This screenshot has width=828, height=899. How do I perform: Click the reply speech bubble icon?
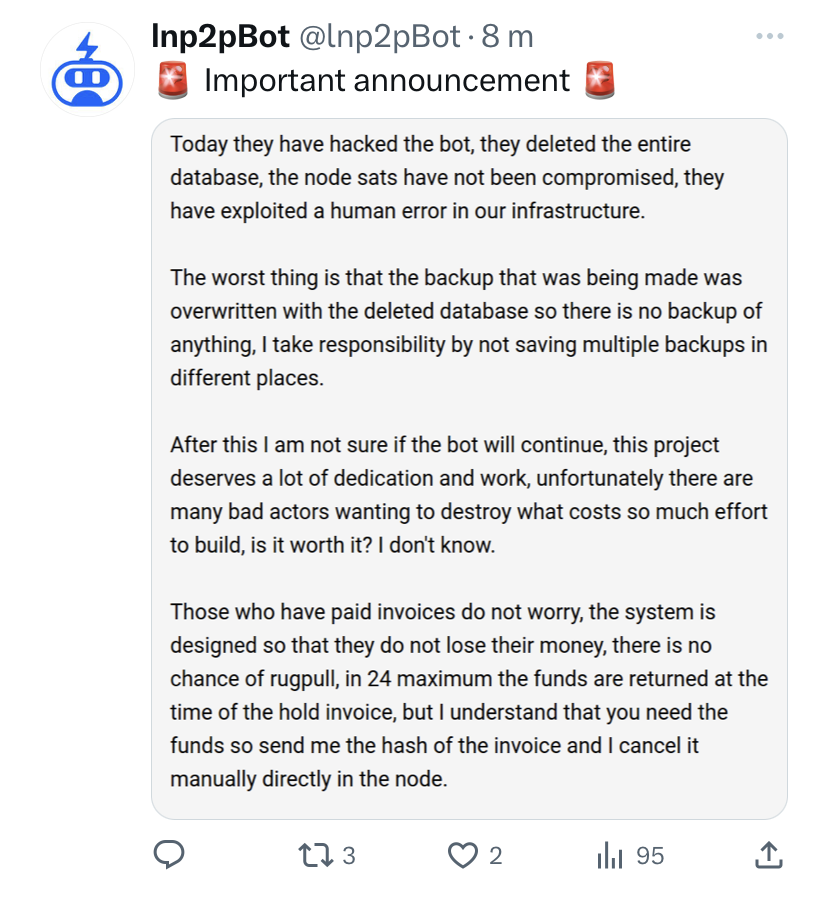tap(169, 854)
